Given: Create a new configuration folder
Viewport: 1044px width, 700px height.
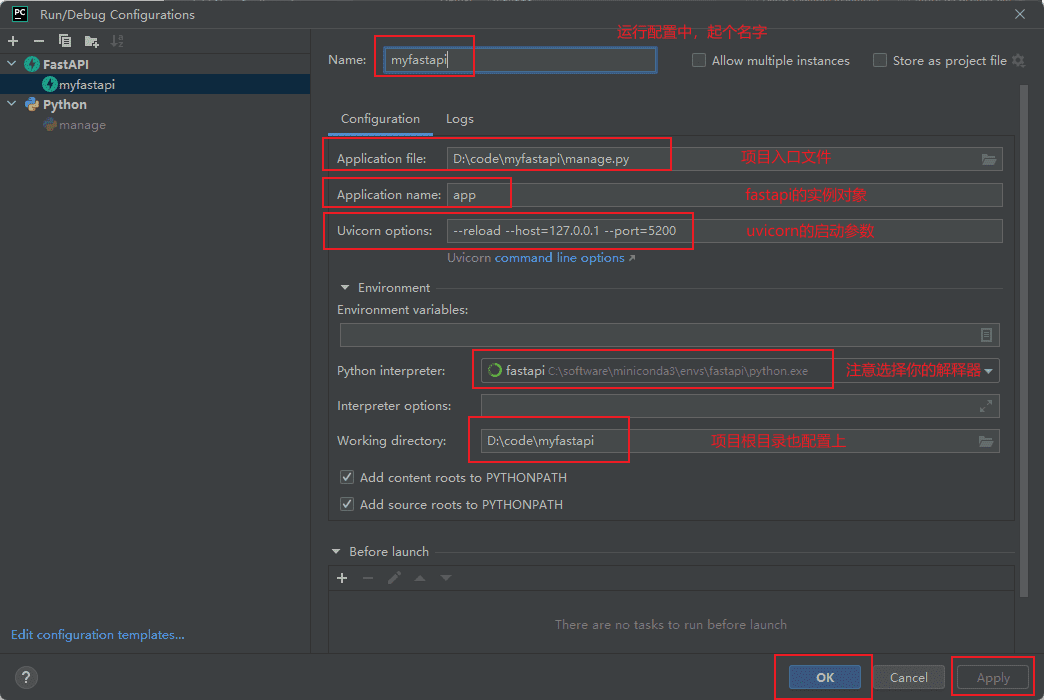Looking at the screenshot, I should tap(92, 41).
